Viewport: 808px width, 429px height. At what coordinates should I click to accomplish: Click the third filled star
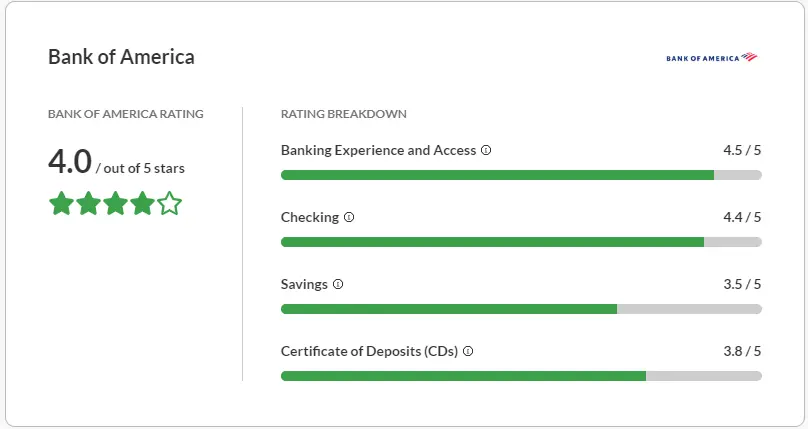pos(115,203)
